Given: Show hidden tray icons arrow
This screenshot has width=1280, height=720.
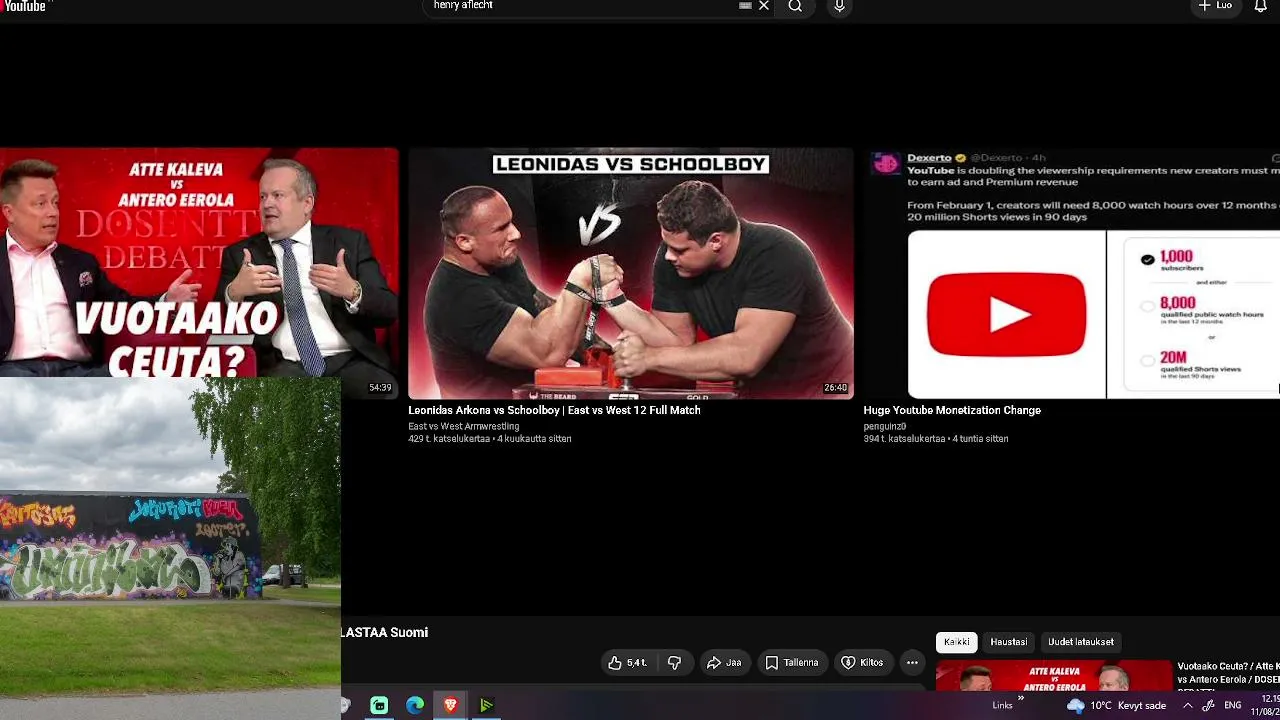Looking at the screenshot, I should 1187,706.
